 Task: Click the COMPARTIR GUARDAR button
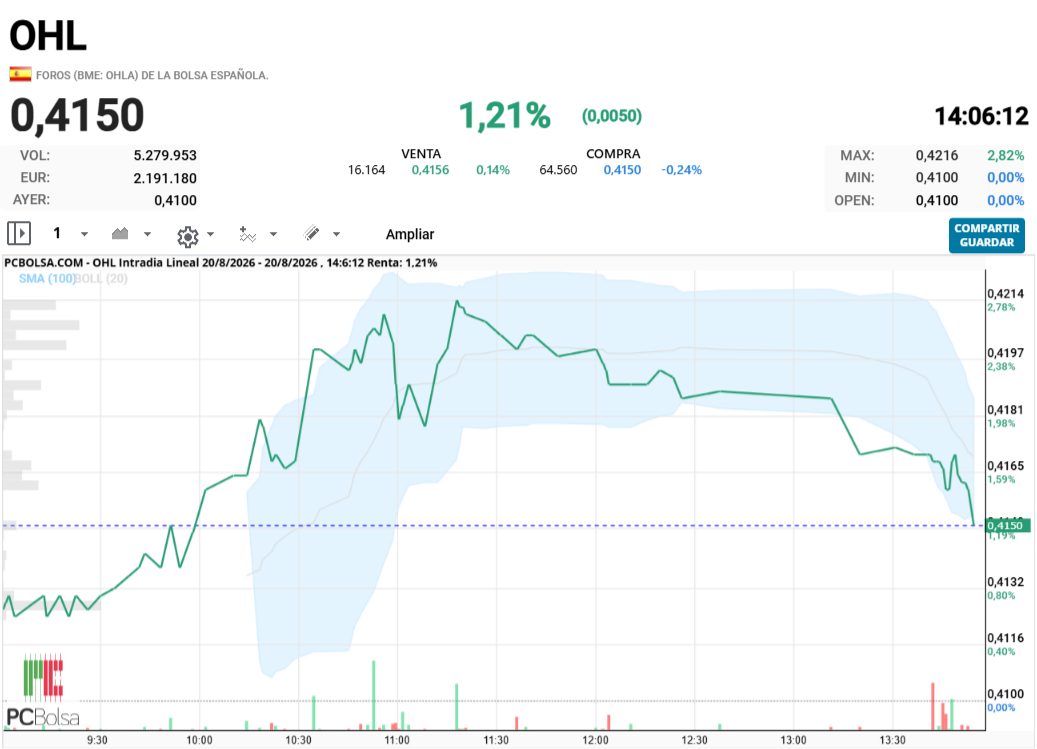(987, 235)
